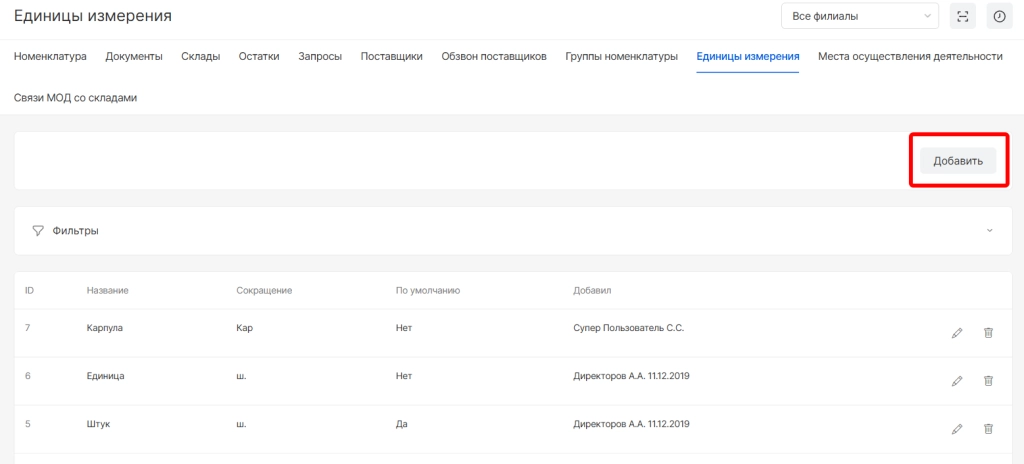Open the clock history icon button
Image resolution: width=1024 pixels, height=464 pixels.
coord(998,16)
